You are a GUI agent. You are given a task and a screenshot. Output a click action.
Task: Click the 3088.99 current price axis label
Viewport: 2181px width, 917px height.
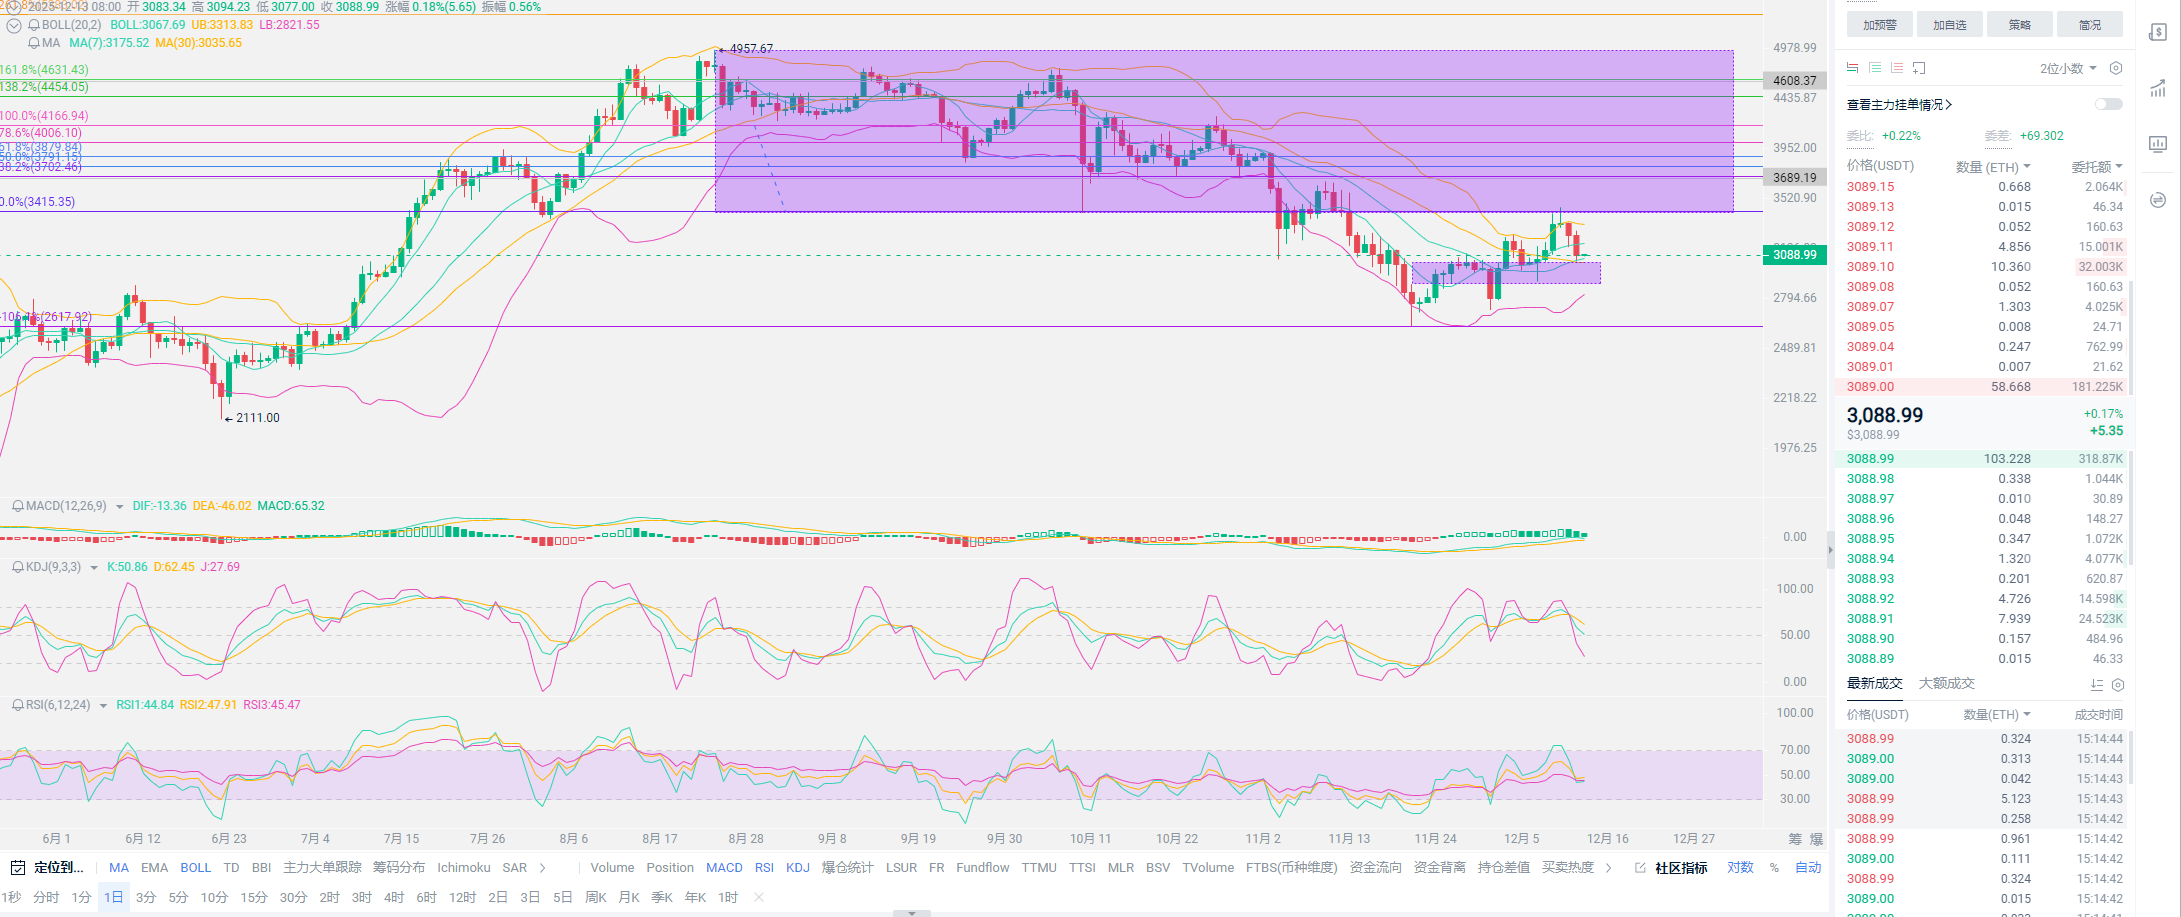coord(1794,255)
